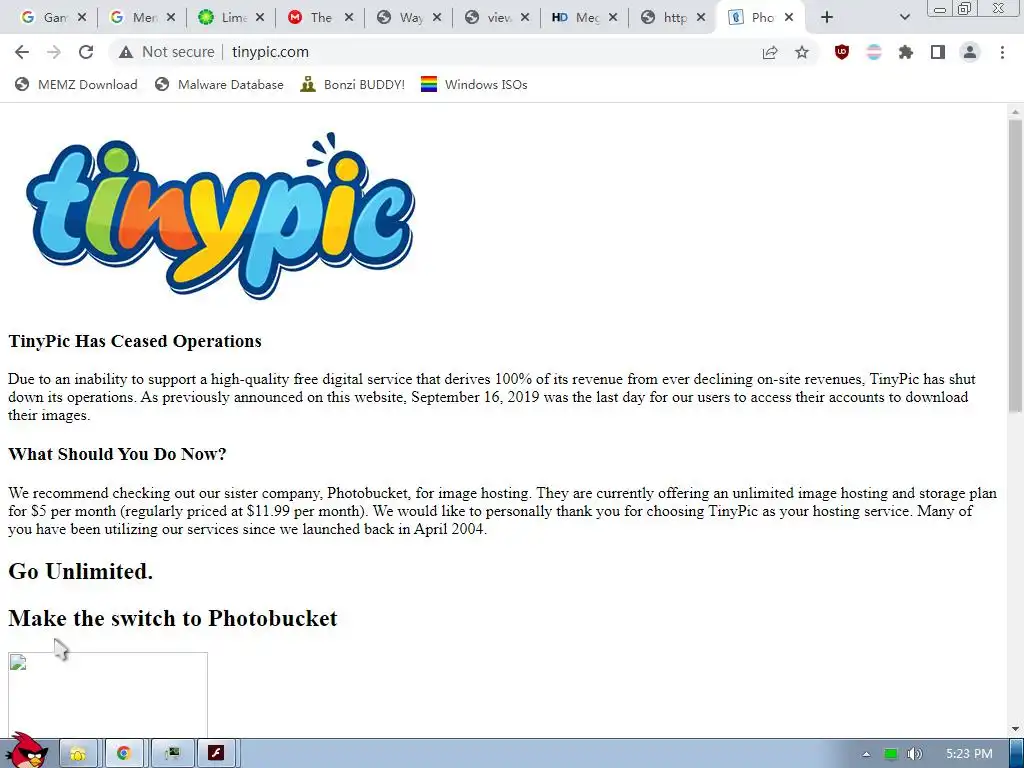
Task: Click the forward navigation arrow
Action: point(54,52)
